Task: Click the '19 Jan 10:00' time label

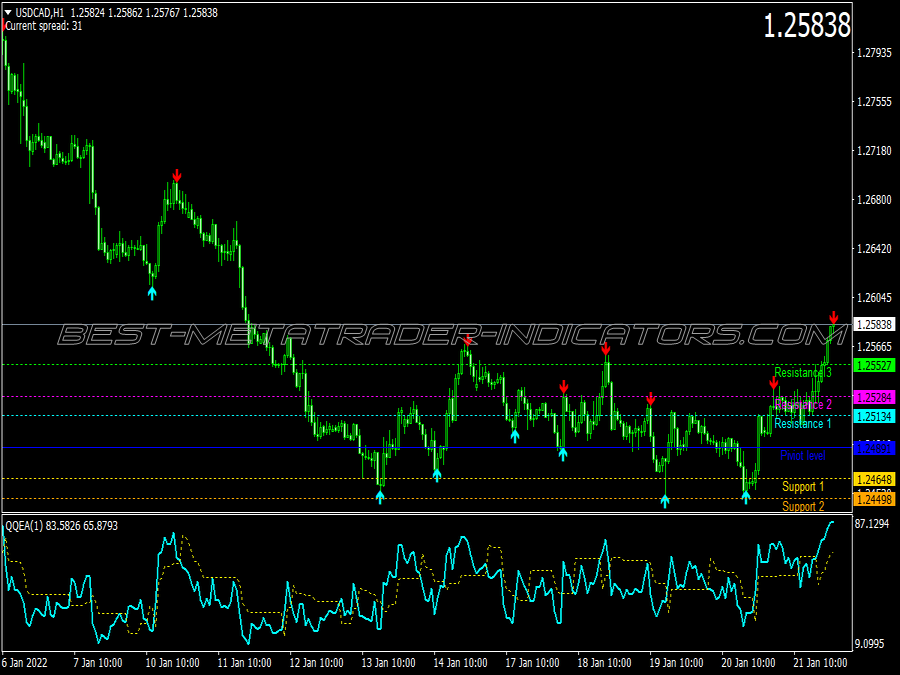Action: click(x=676, y=663)
